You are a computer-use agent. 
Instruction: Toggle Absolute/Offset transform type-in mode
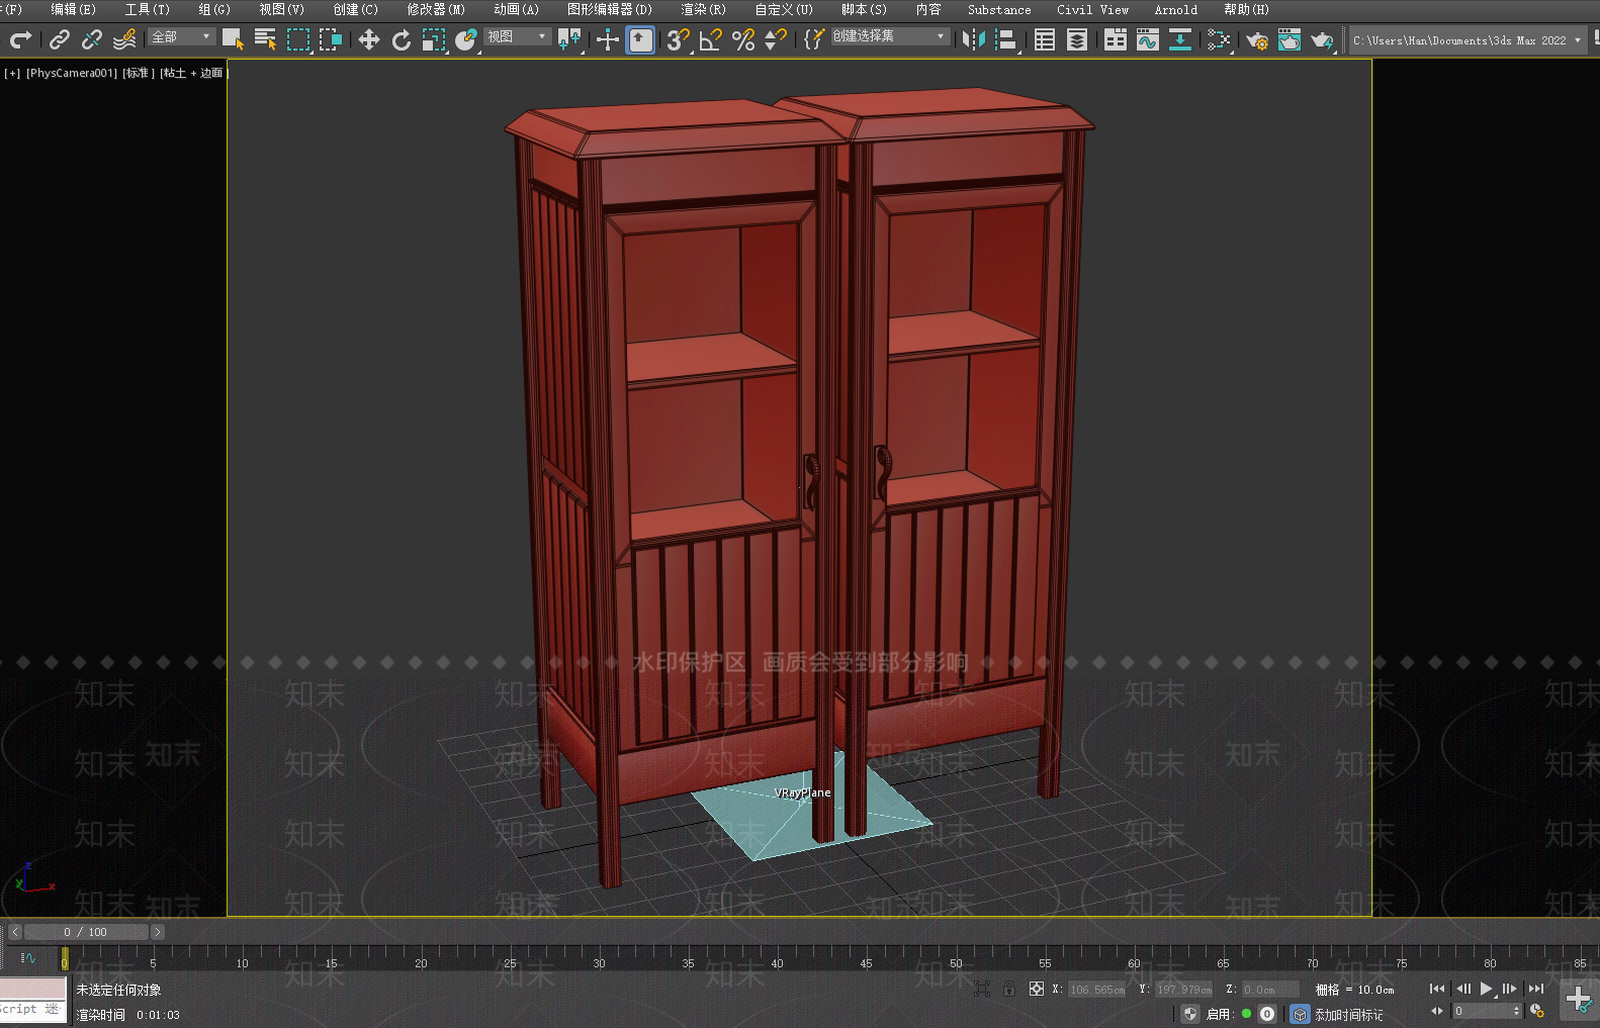(x=1037, y=989)
